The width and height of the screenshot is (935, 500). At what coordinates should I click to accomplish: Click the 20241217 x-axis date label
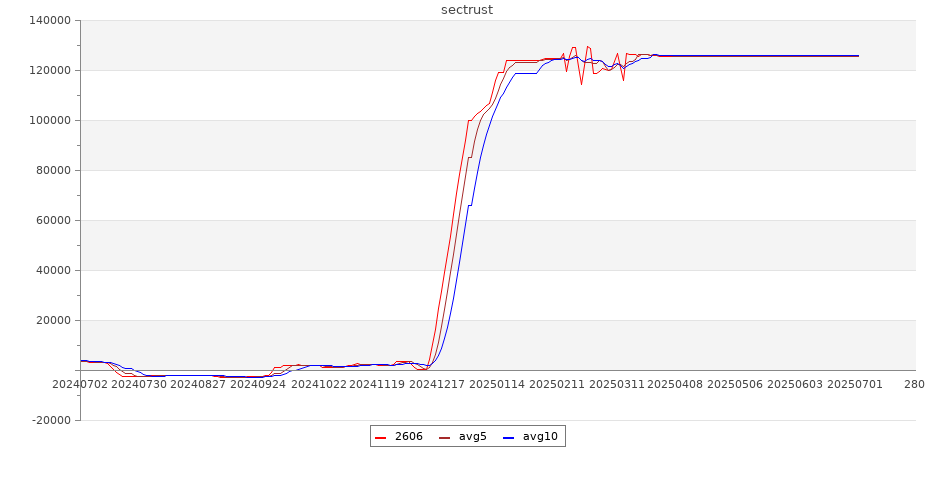(437, 384)
